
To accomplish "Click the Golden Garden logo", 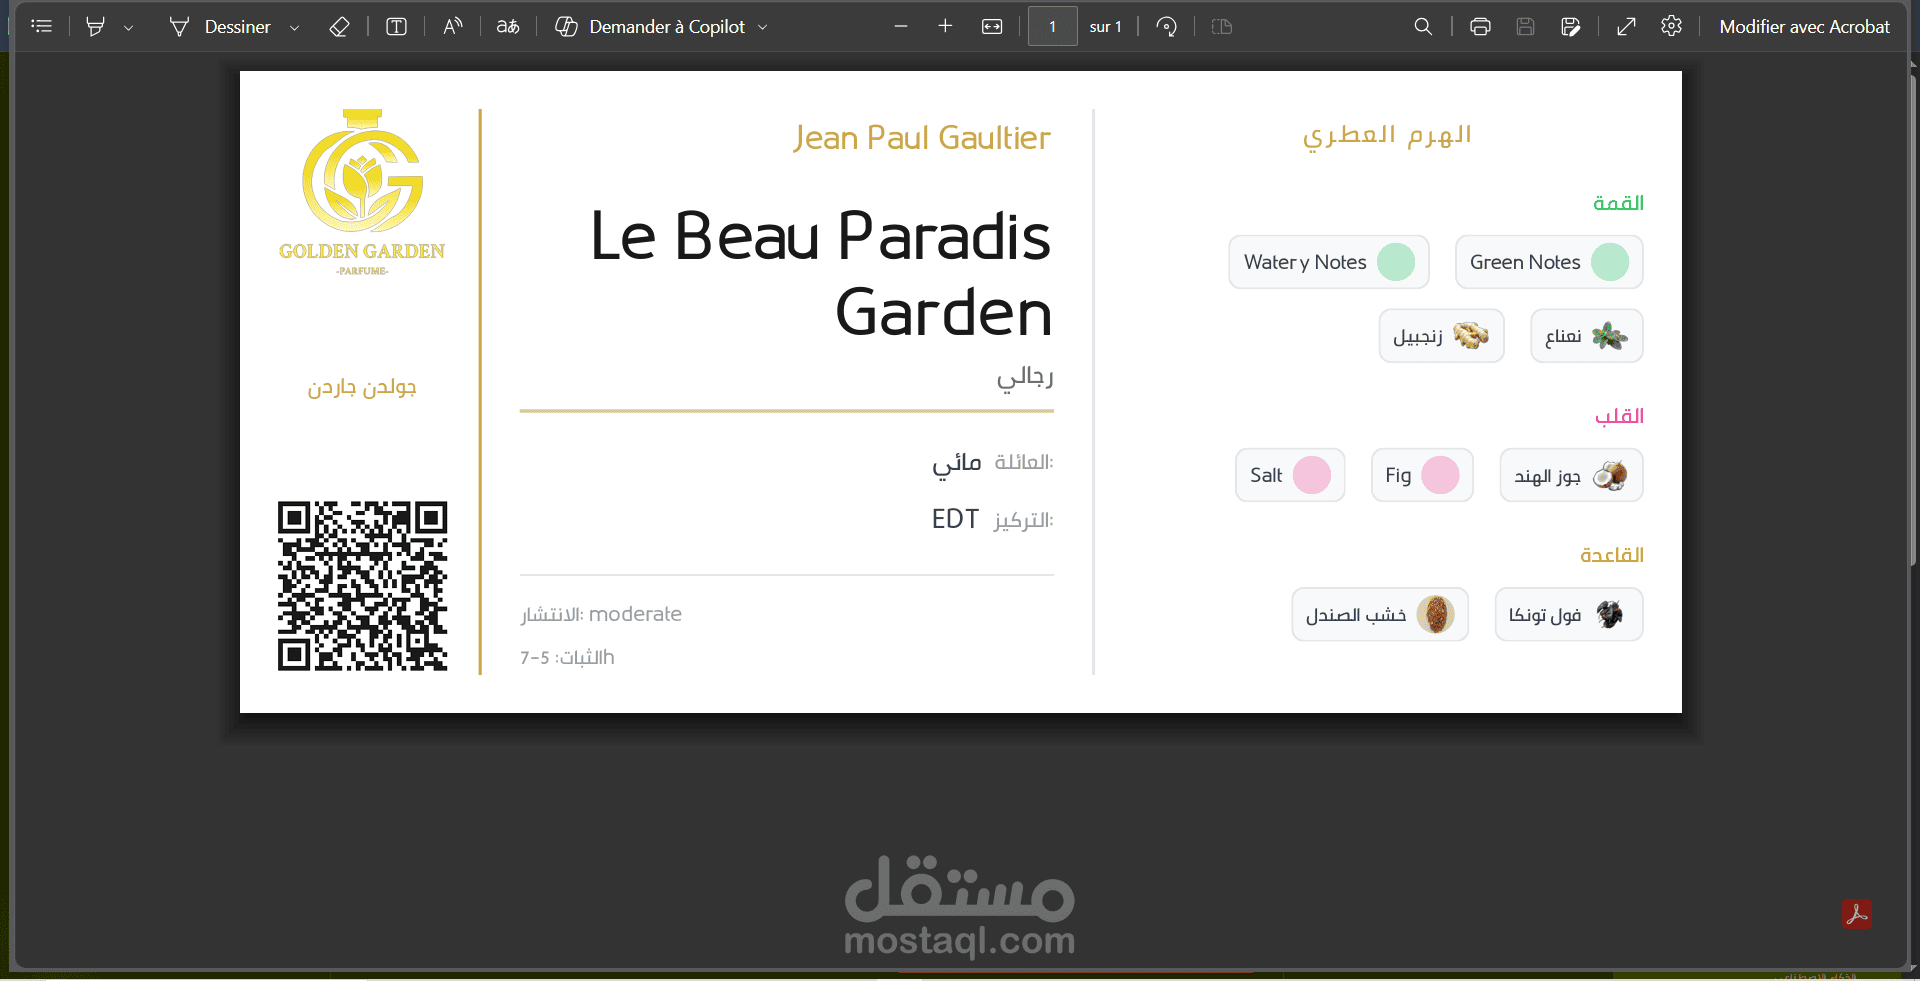I will [x=362, y=193].
